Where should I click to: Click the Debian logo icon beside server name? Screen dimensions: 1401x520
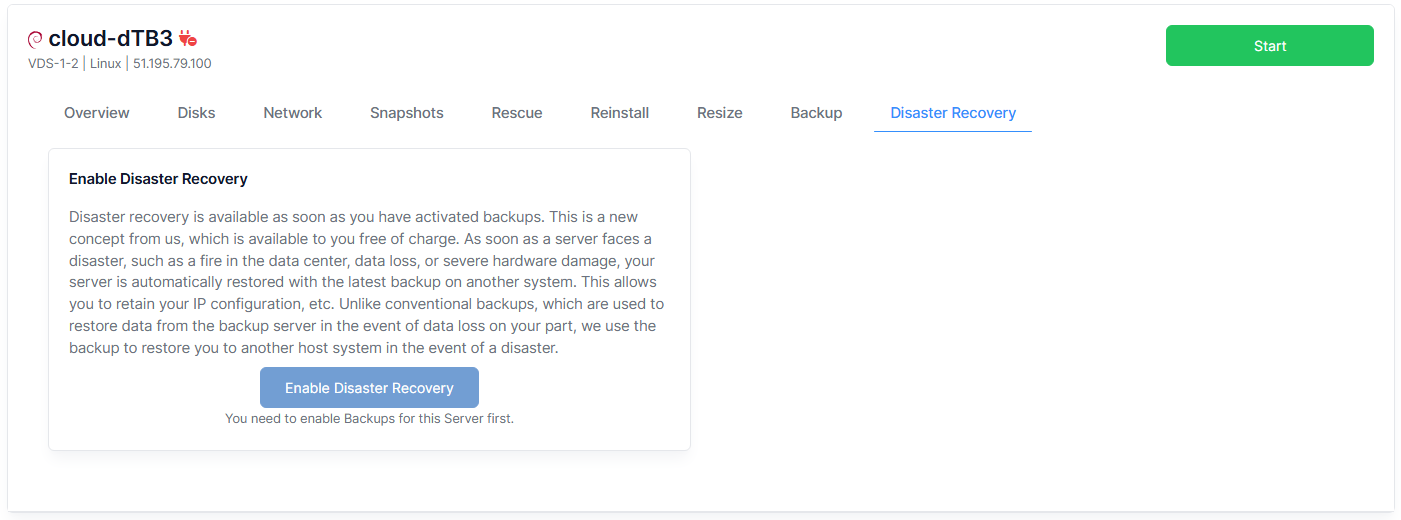(35, 40)
